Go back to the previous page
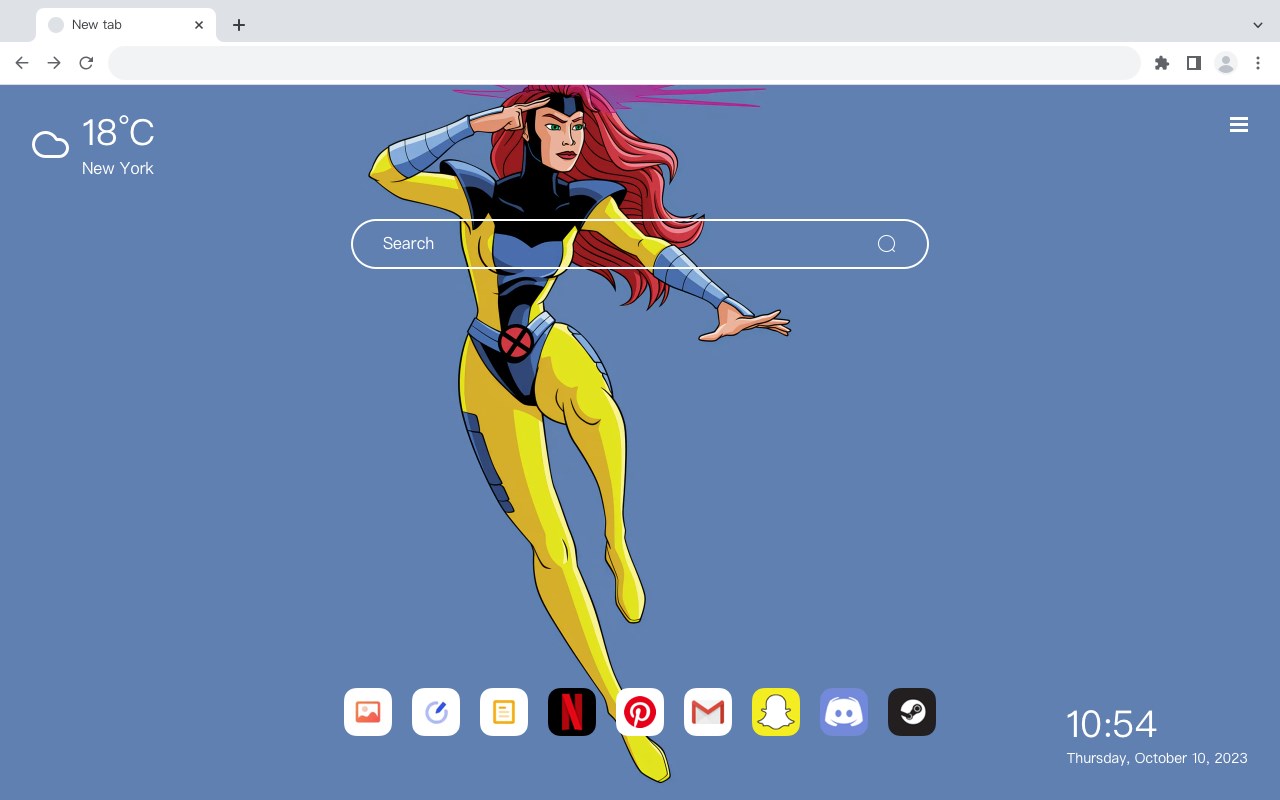The image size is (1280, 800). 22,63
